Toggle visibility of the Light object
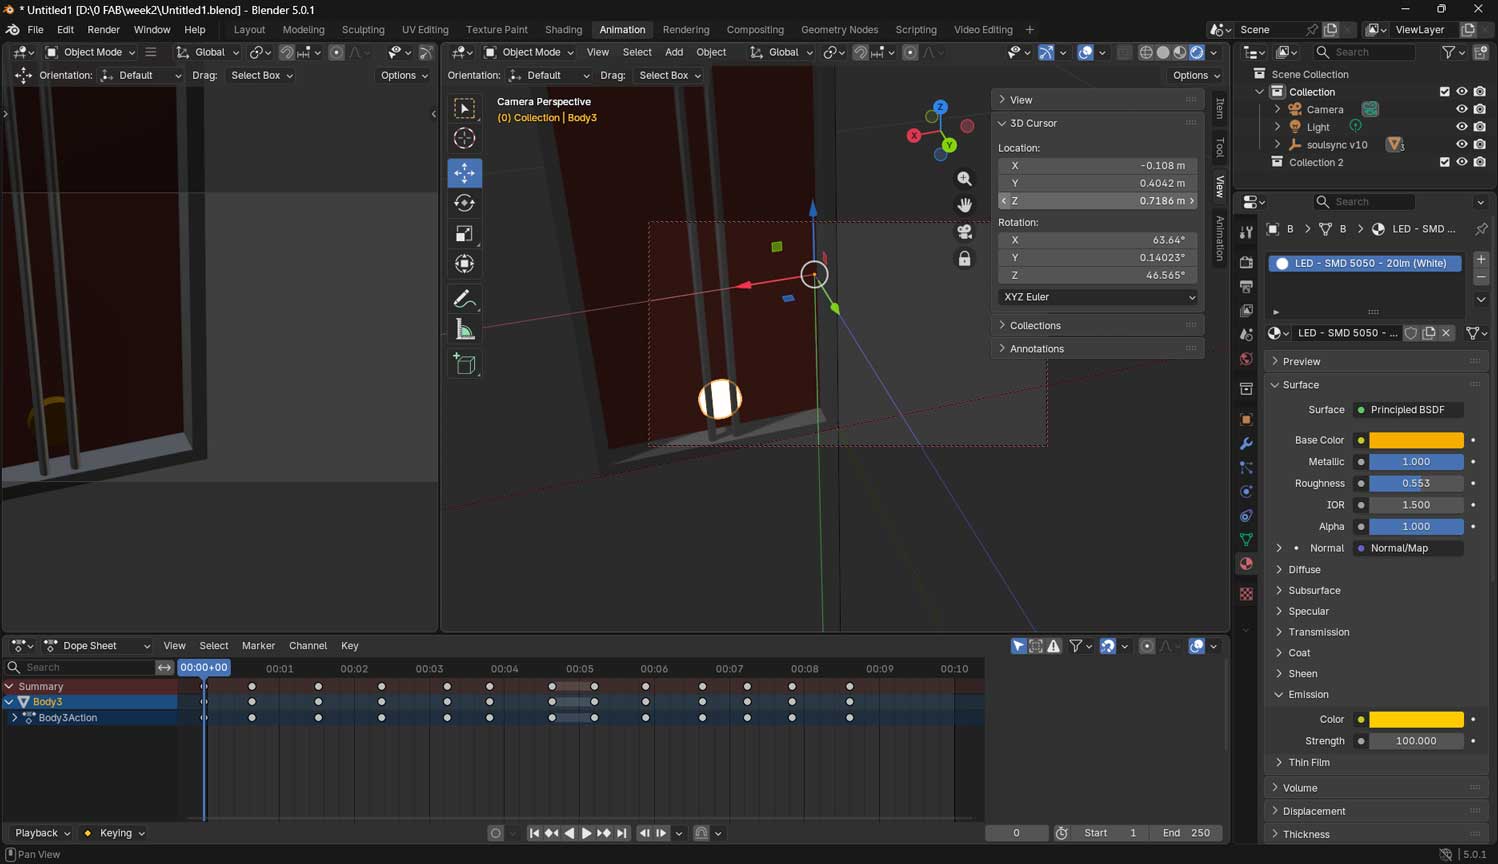Screen dimensions: 1498x864 [x=1461, y=127]
